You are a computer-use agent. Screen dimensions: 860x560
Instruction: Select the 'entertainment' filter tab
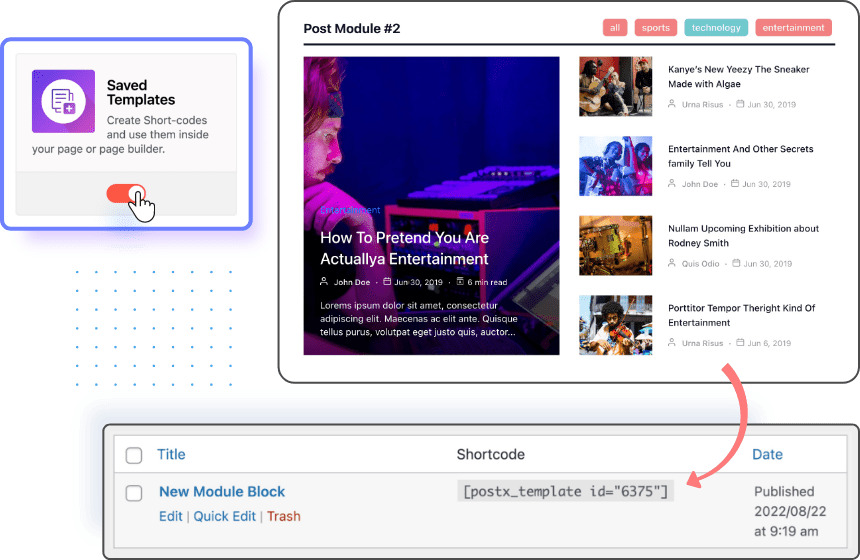pos(793,27)
